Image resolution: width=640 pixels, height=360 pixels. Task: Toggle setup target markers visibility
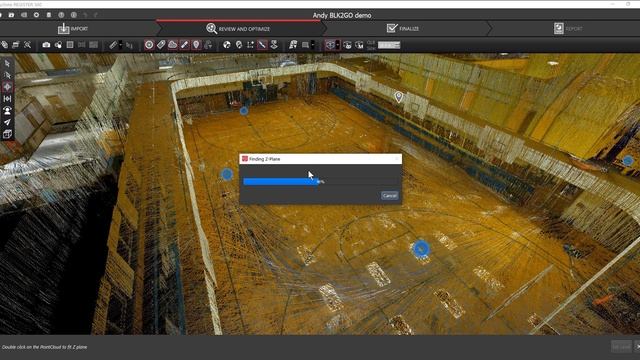pyautogui.click(x=149, y=45)
